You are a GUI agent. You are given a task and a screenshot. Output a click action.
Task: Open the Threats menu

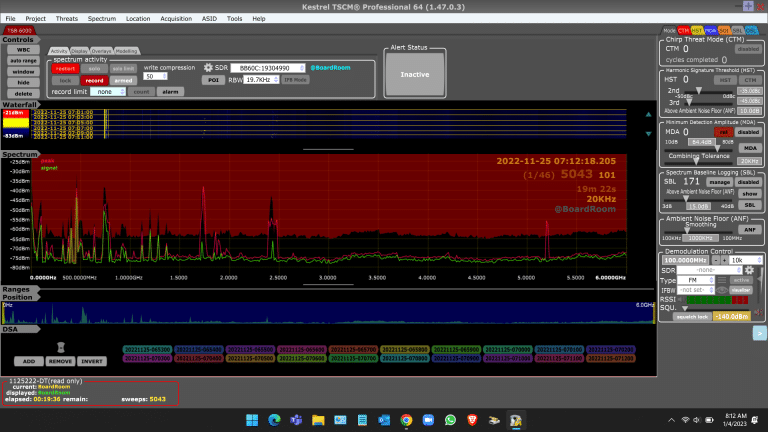67,19
